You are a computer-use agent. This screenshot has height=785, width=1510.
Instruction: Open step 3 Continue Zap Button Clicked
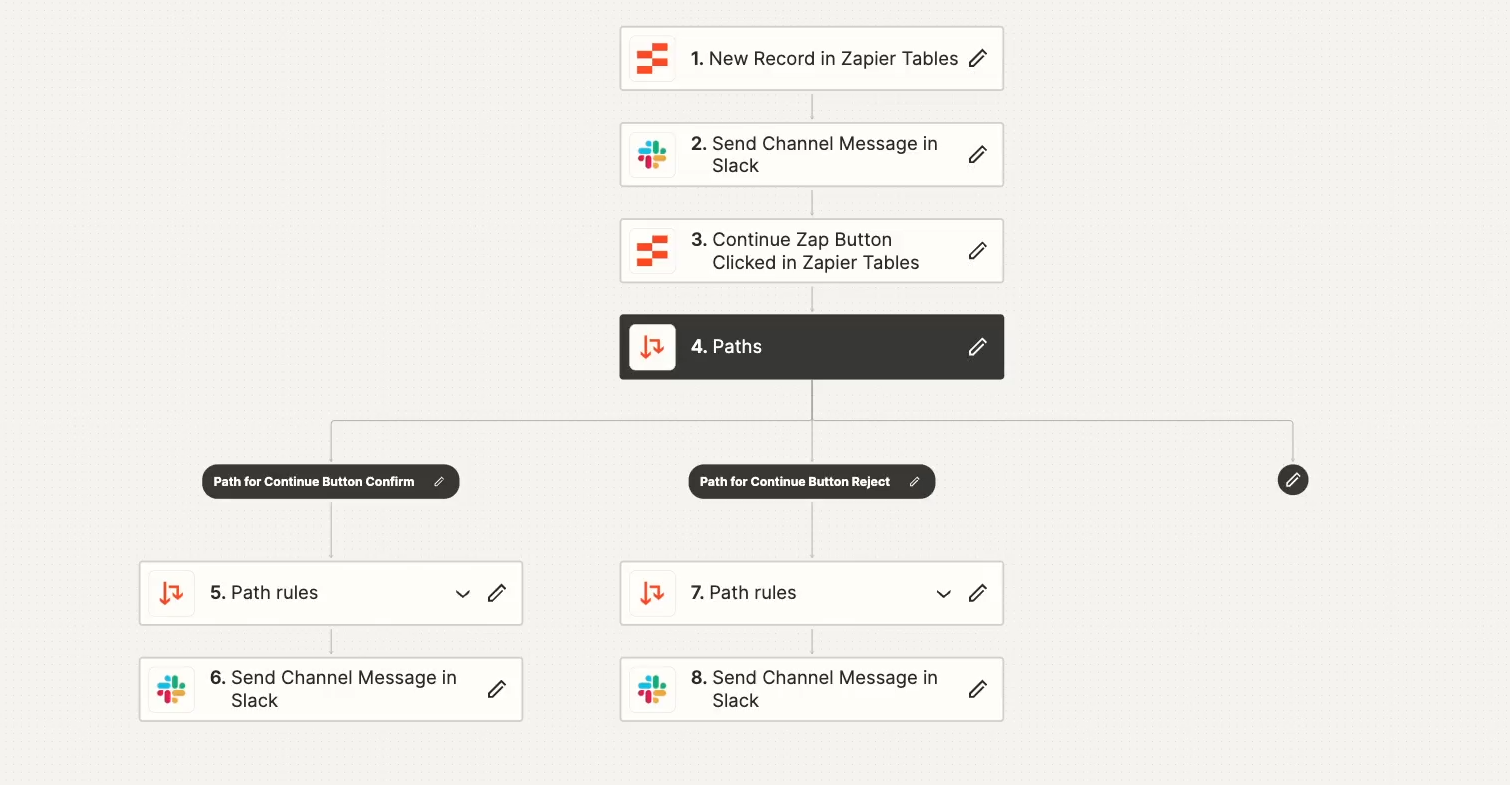[812, 251]
